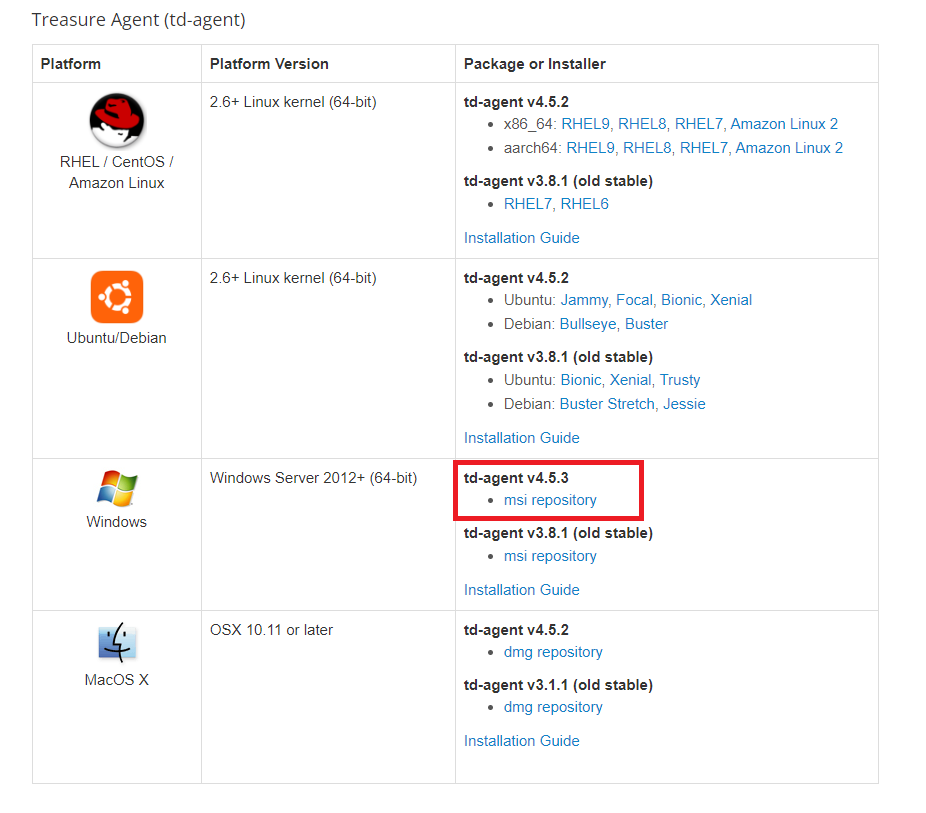
Task: Open Ubuntu Jammy package link
Action: click(584, 300)
